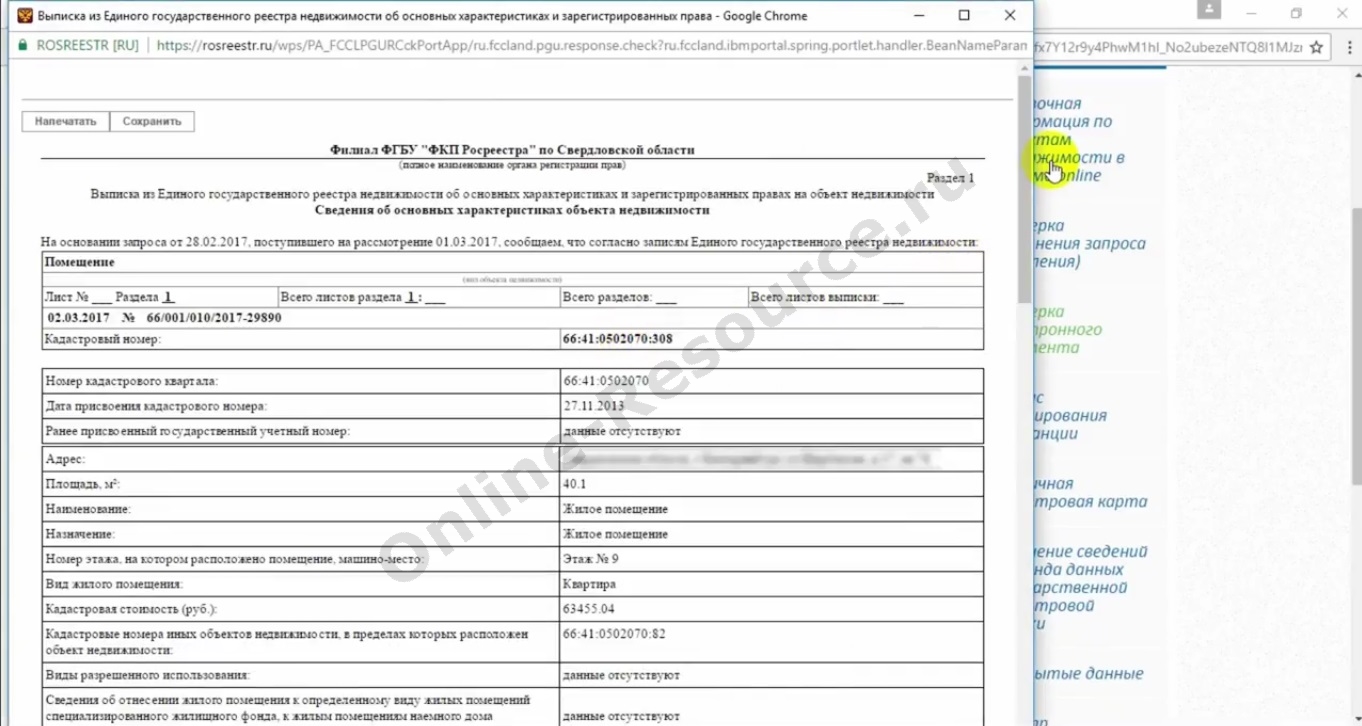
Task: Click the popup scrollbar up arrow
Action: [x=1024, y=67]
